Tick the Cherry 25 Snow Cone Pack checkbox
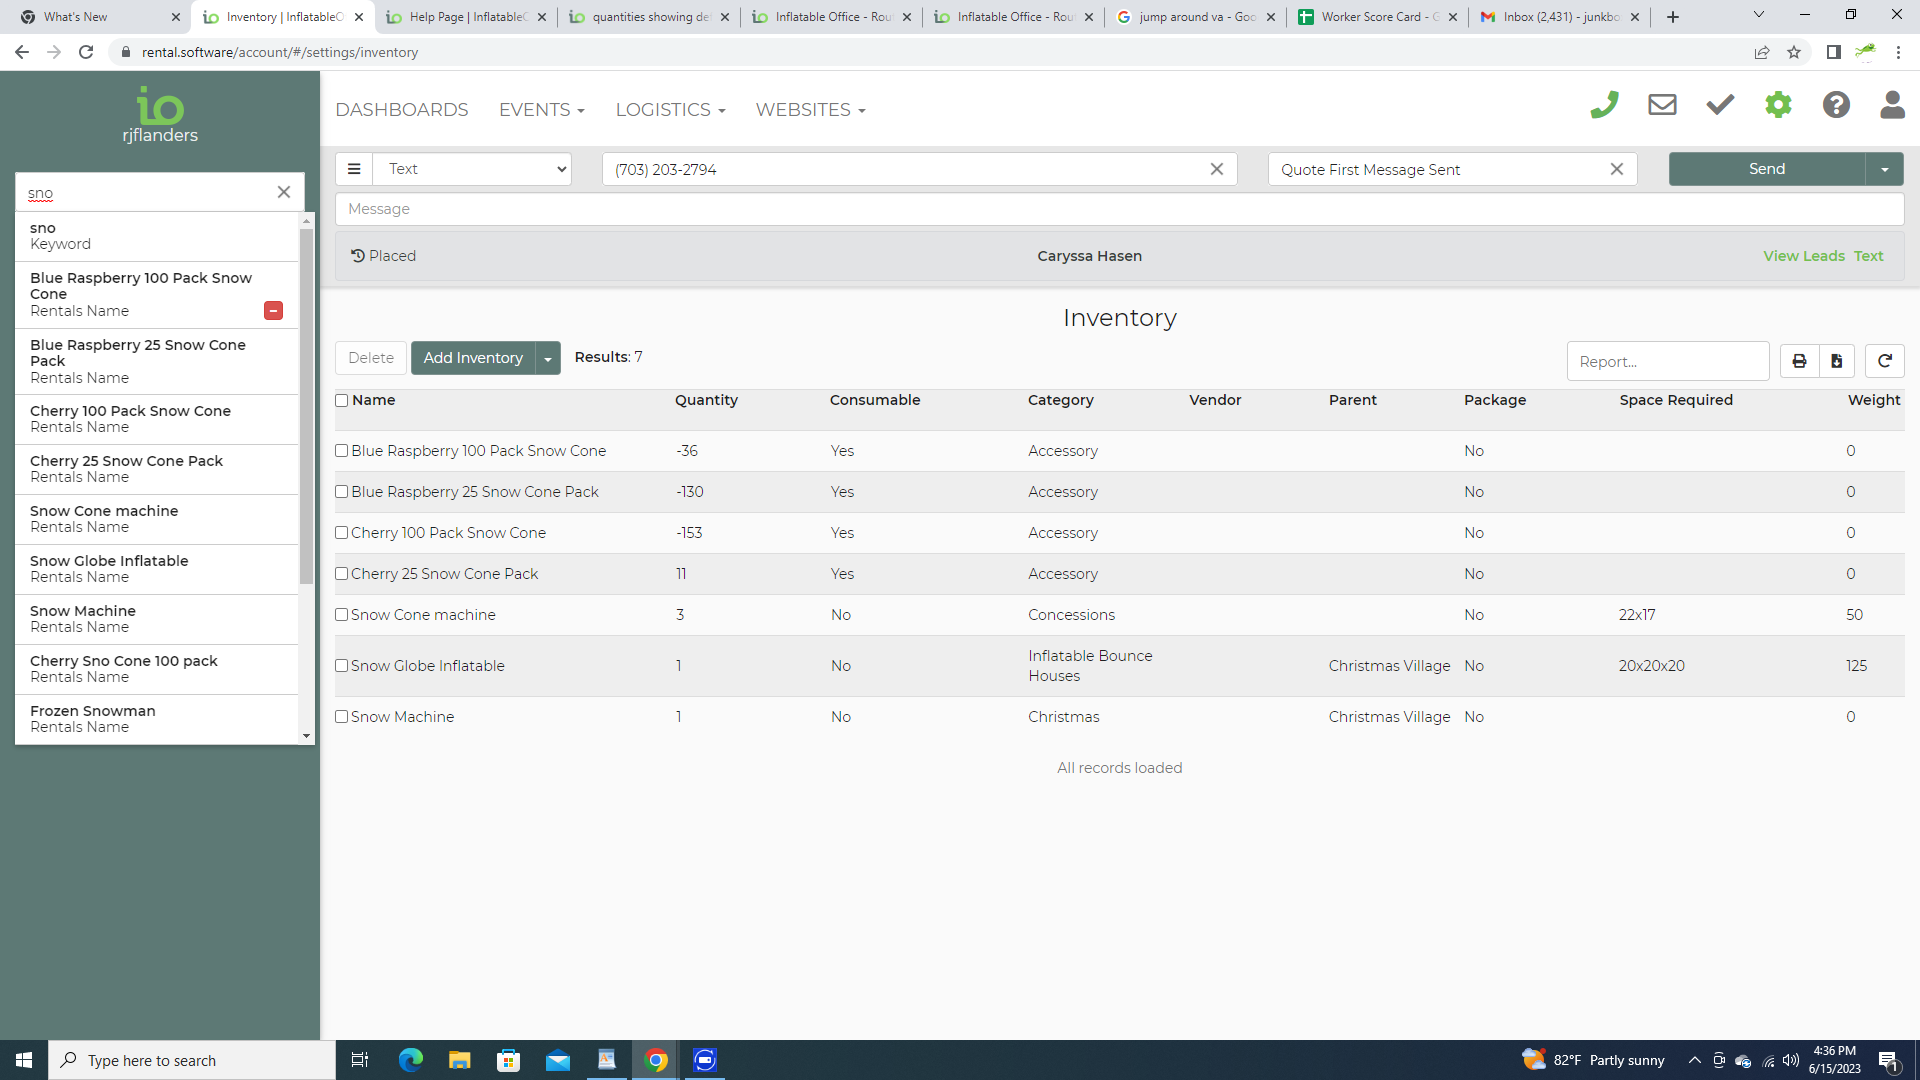This screenshot has width=1920, height=1080. [x=342, y=574]
